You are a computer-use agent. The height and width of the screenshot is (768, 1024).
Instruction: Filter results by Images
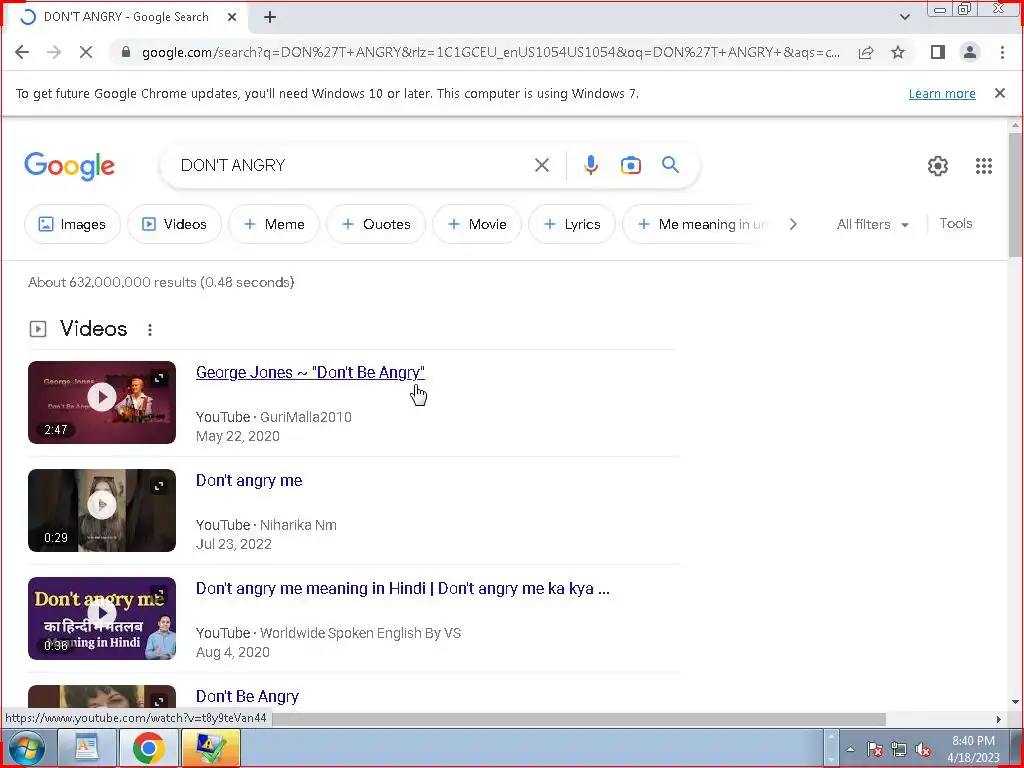pos(72,224)
